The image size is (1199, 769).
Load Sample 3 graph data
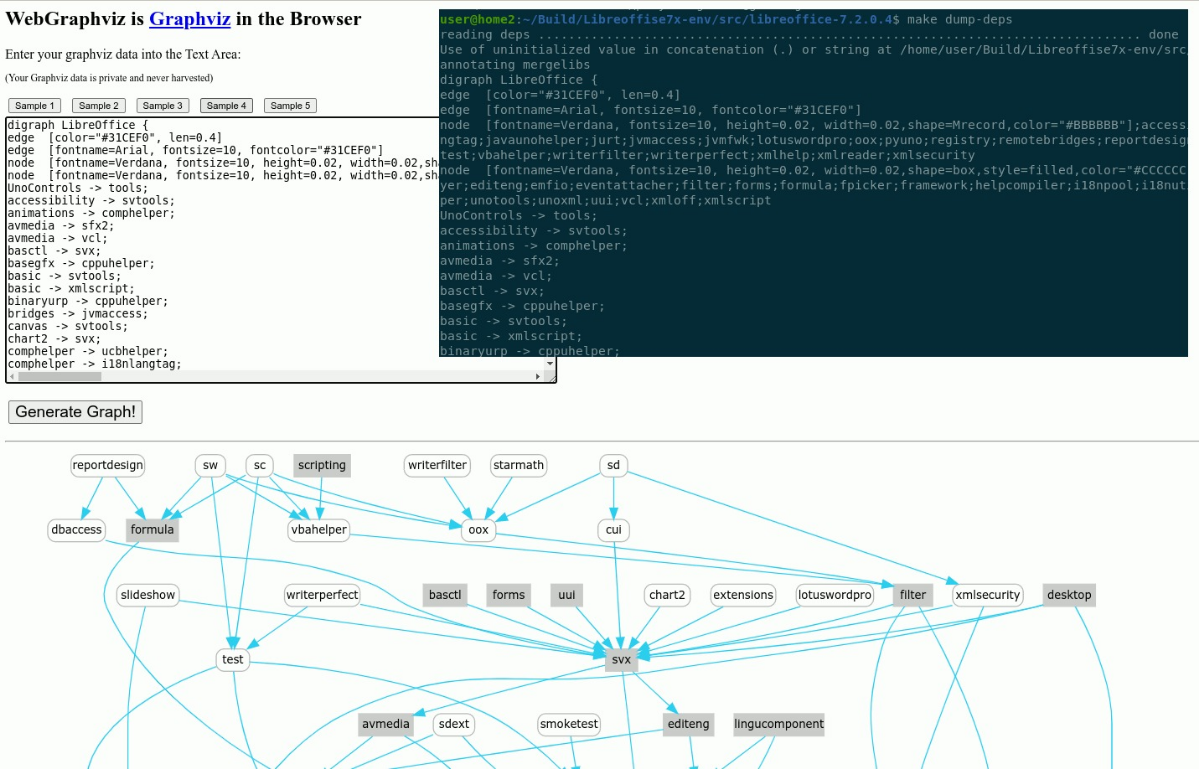coord(163,105)
